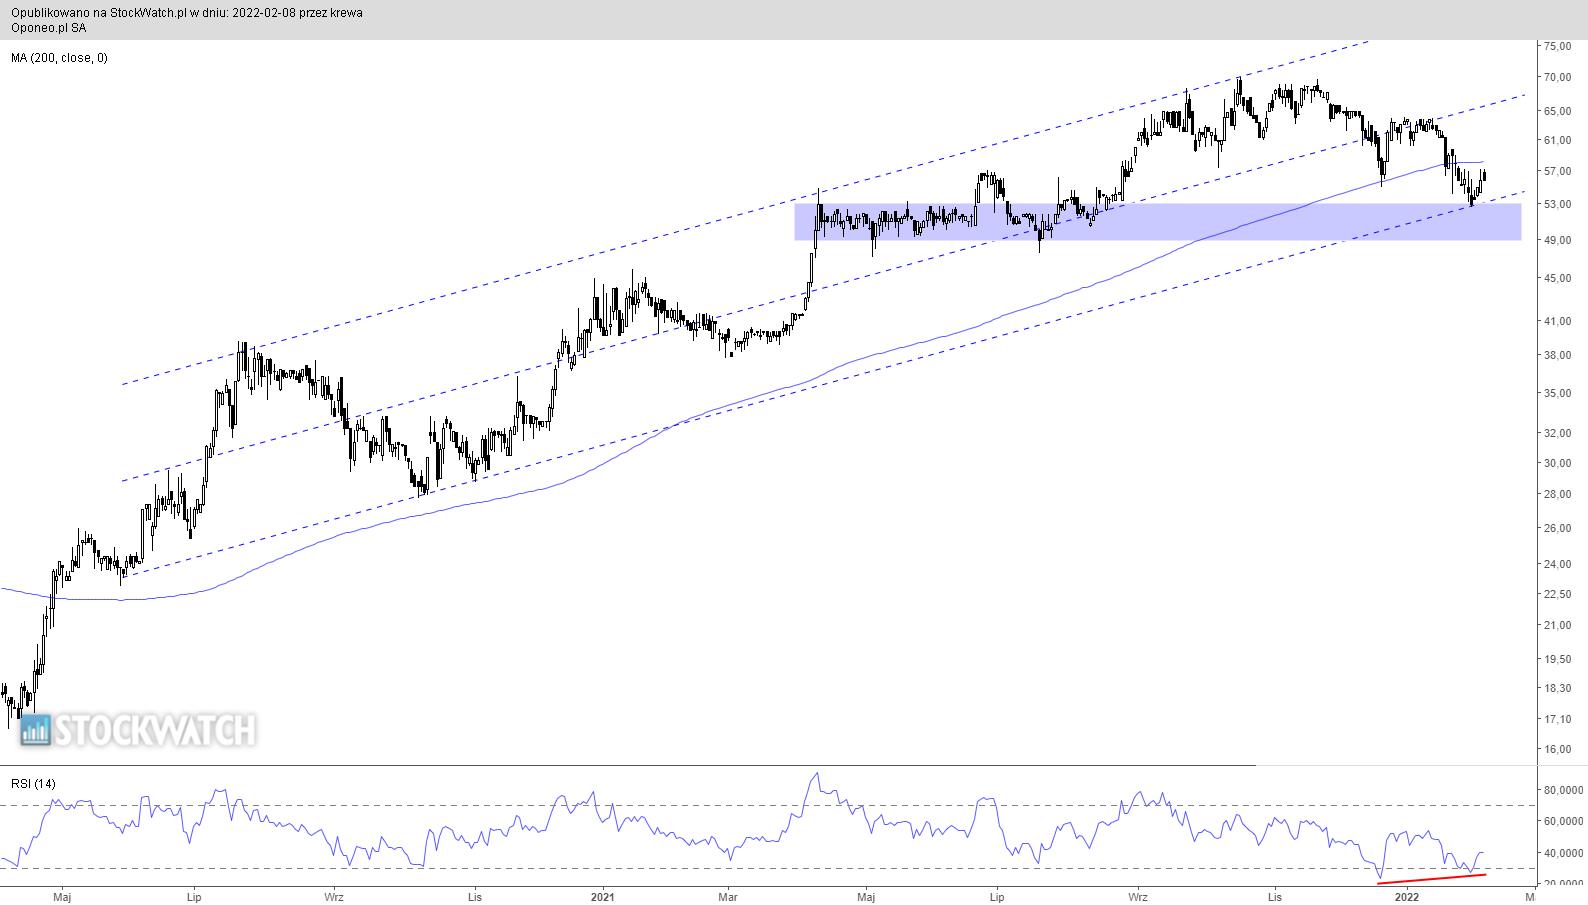
Task: Click the 17,10 price axis label
Action: click(x=1557, y=719)
